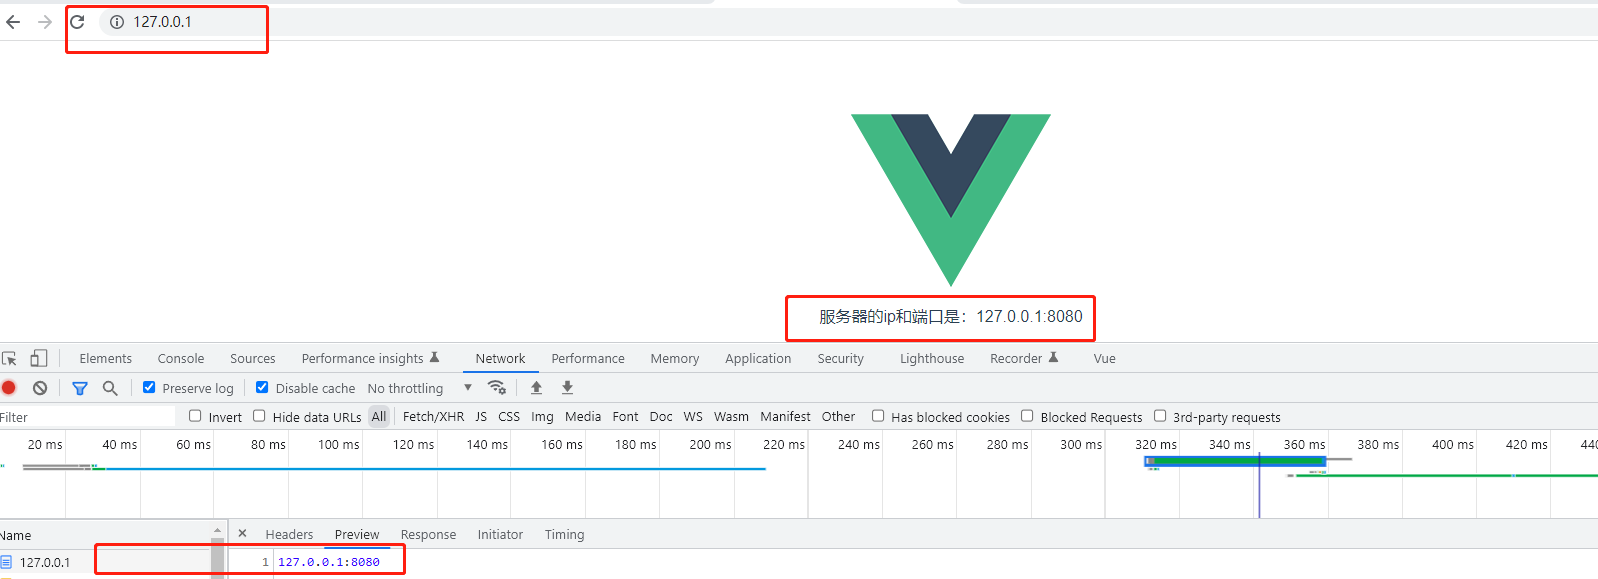Open the Response tab of the request
This screenshot has width=1598, height=579.
[x=428, y=535]
